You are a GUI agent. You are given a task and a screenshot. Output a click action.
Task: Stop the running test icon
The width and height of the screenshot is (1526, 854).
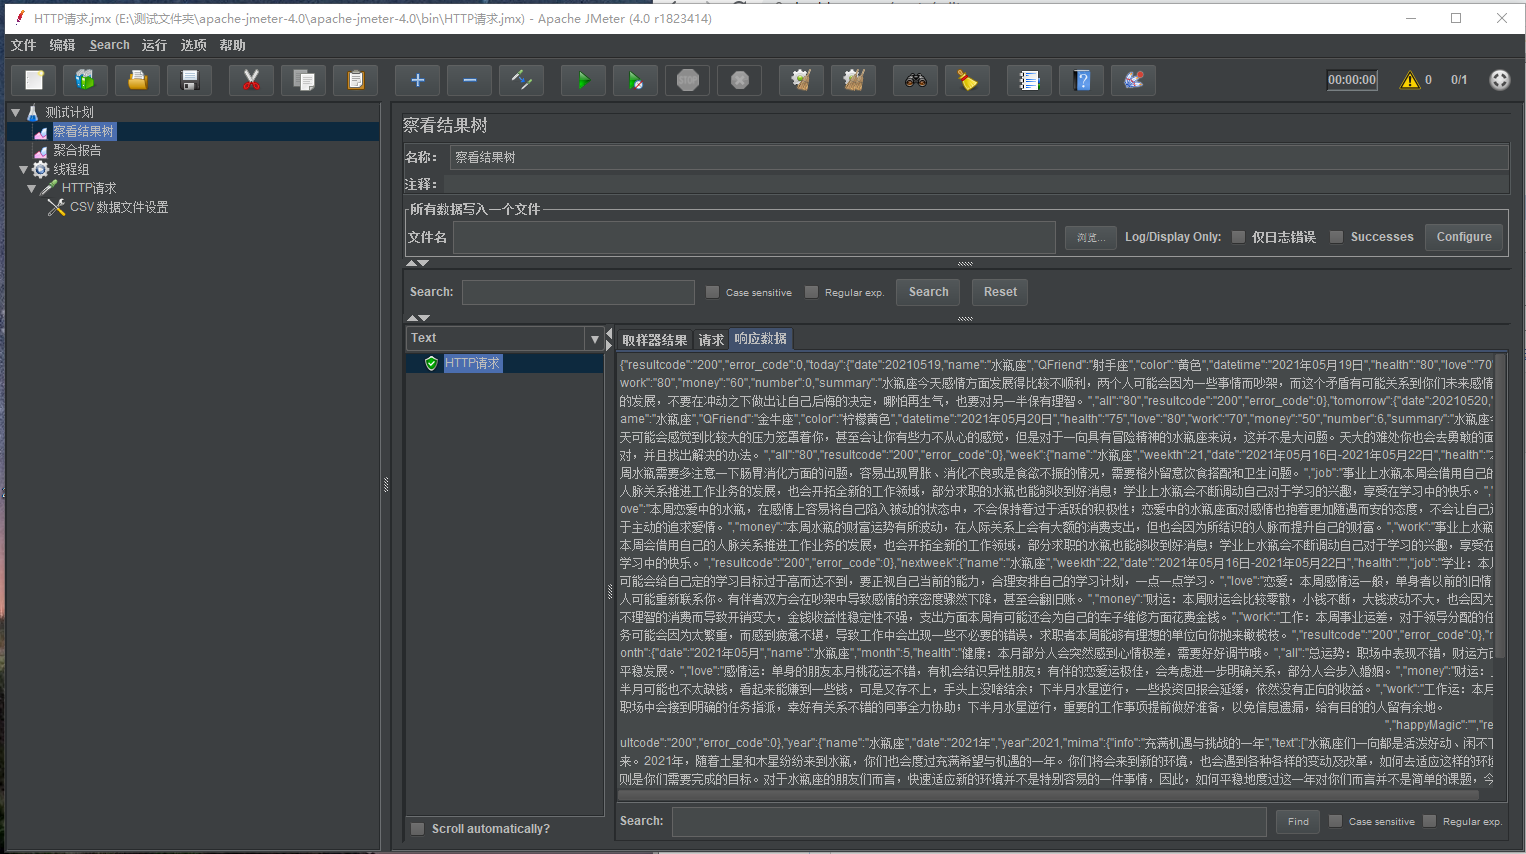point(688,80)
